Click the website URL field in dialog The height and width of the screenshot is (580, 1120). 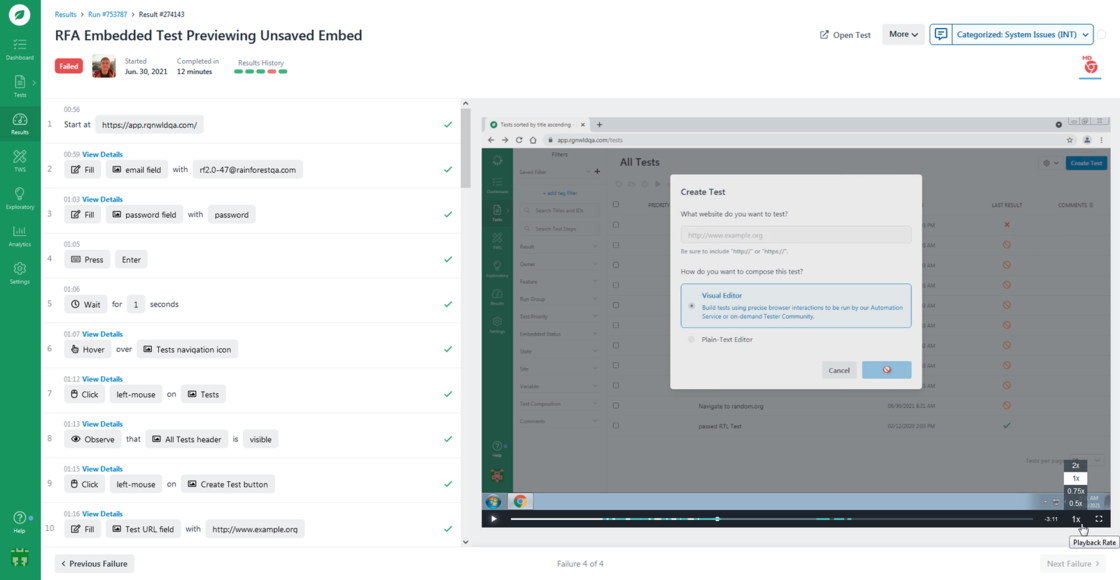click(796, 235)
